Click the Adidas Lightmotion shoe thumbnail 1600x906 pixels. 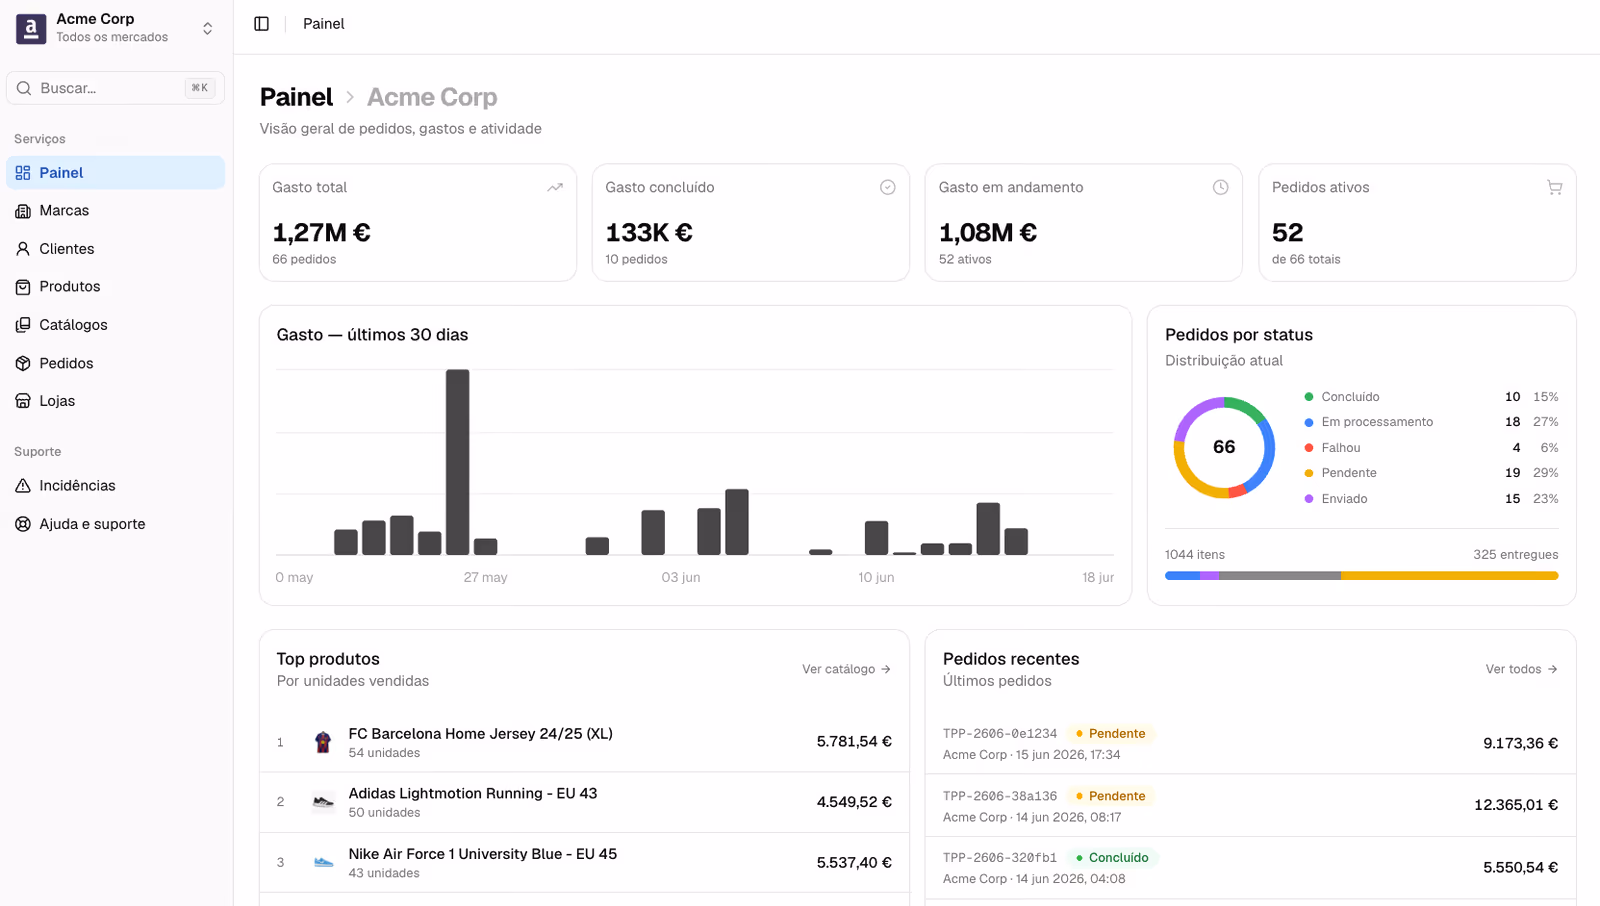click(323, 802)
